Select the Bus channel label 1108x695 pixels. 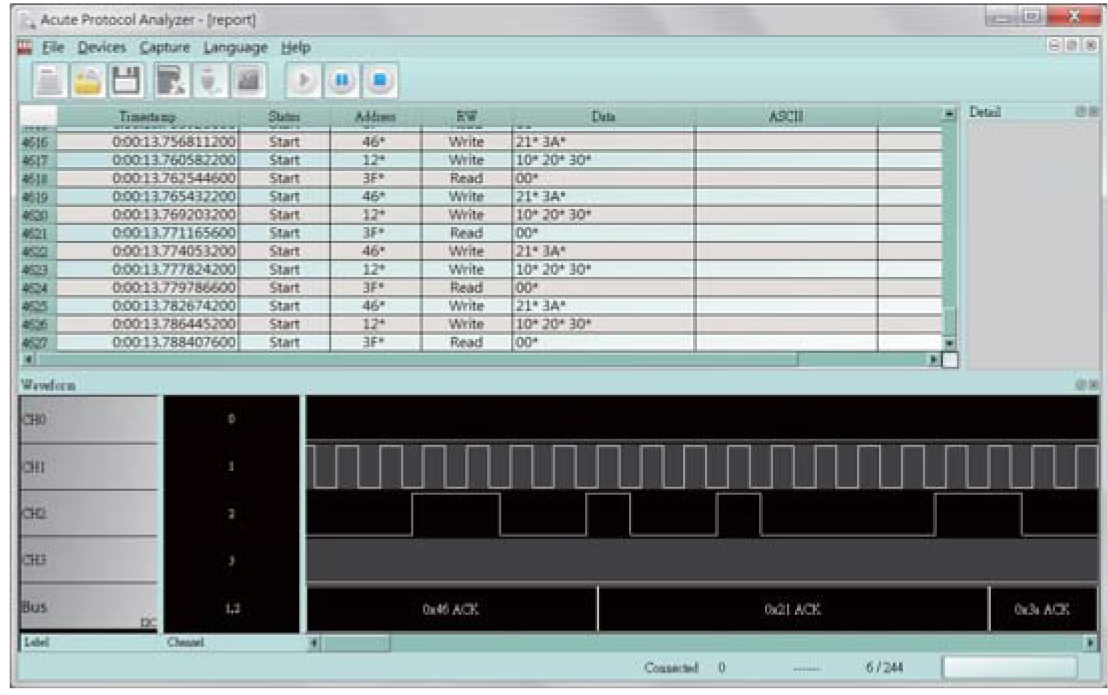point(89,607)
